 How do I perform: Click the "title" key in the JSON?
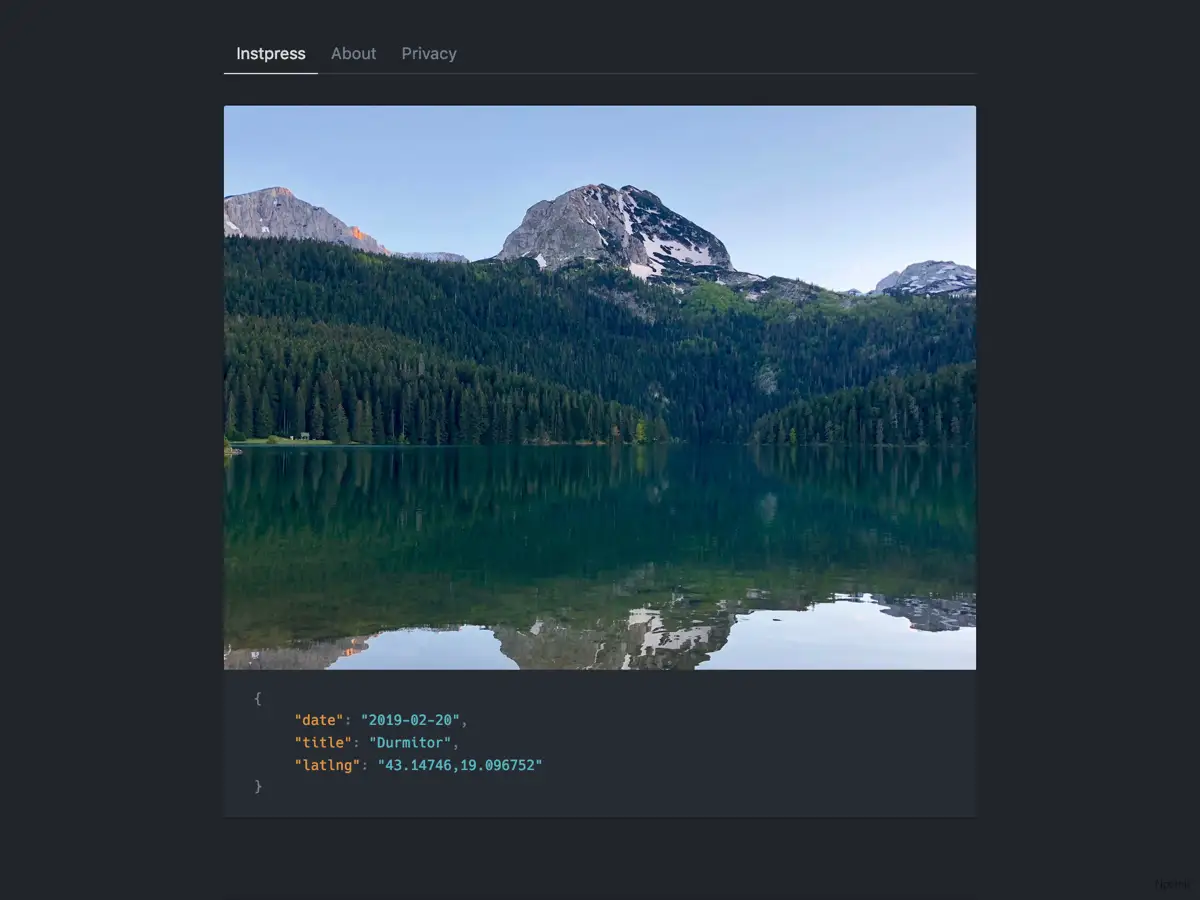pyautogui.click(x=323, y=743)
